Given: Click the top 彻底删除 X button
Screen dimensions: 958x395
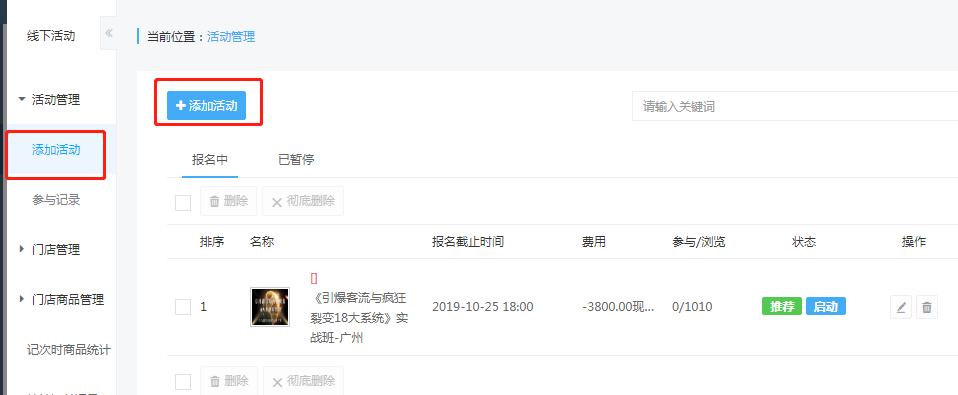Looking at the screenshot, I should pos(303,201).
